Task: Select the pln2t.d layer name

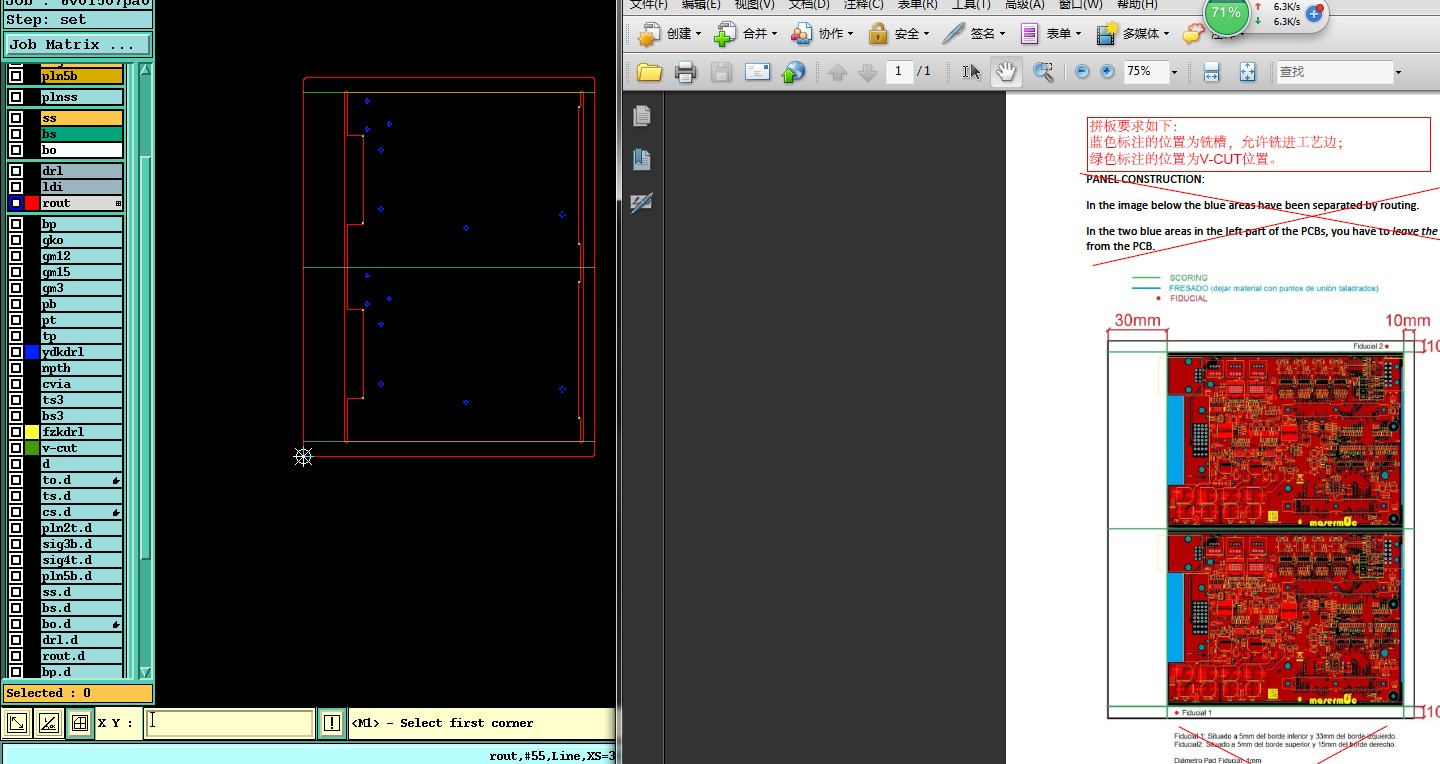Action: click(82, 528)
